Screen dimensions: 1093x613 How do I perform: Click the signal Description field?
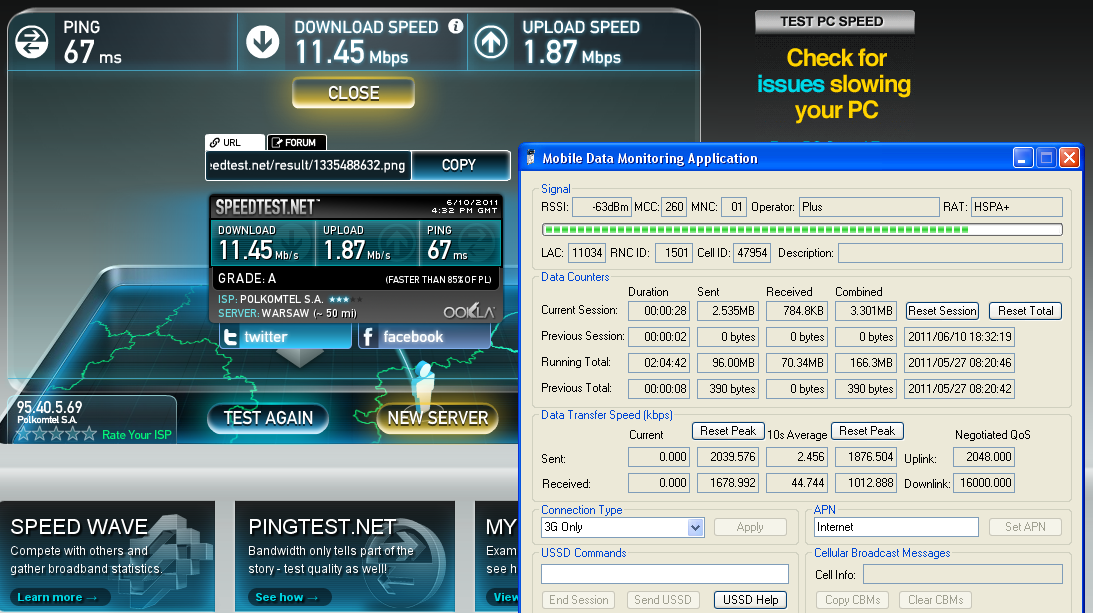pos(950,252)
